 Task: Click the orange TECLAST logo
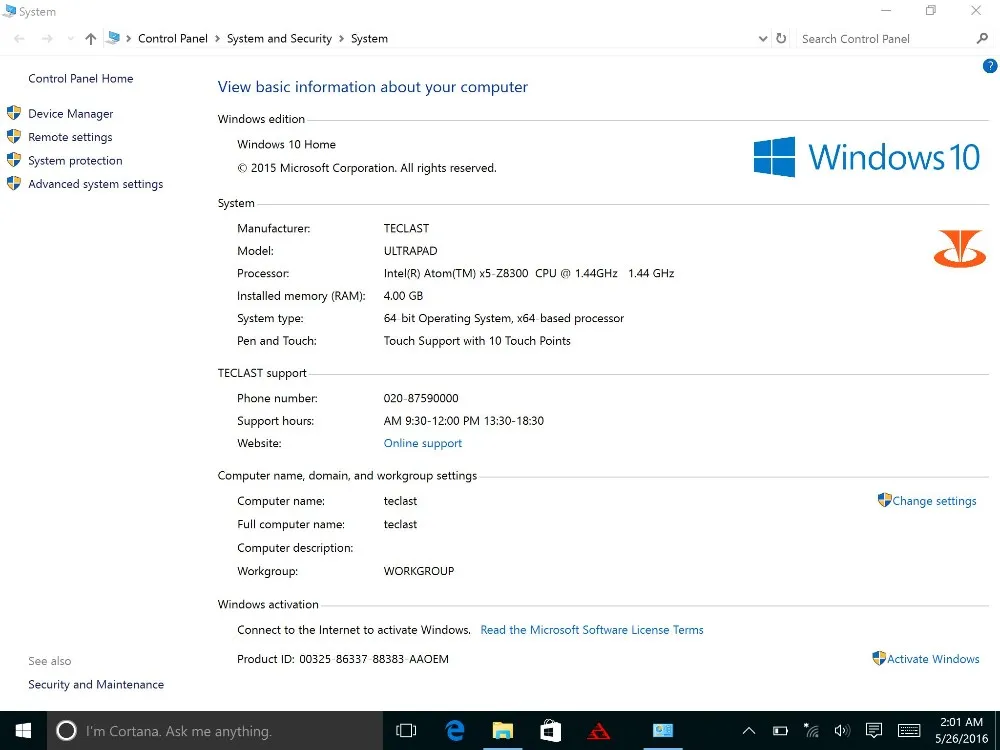(960, 248)
